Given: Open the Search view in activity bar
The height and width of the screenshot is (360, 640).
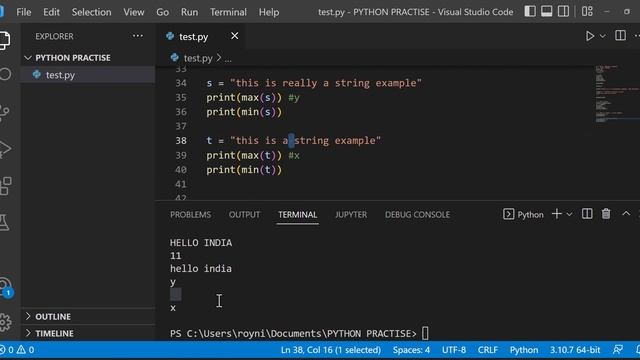Looking at the screenshot, I should point(5,74).
